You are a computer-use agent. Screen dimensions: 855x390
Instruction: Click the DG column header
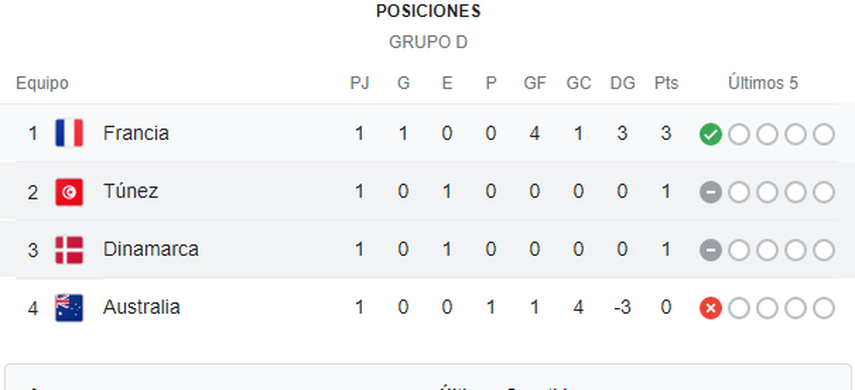pos(622,83)
